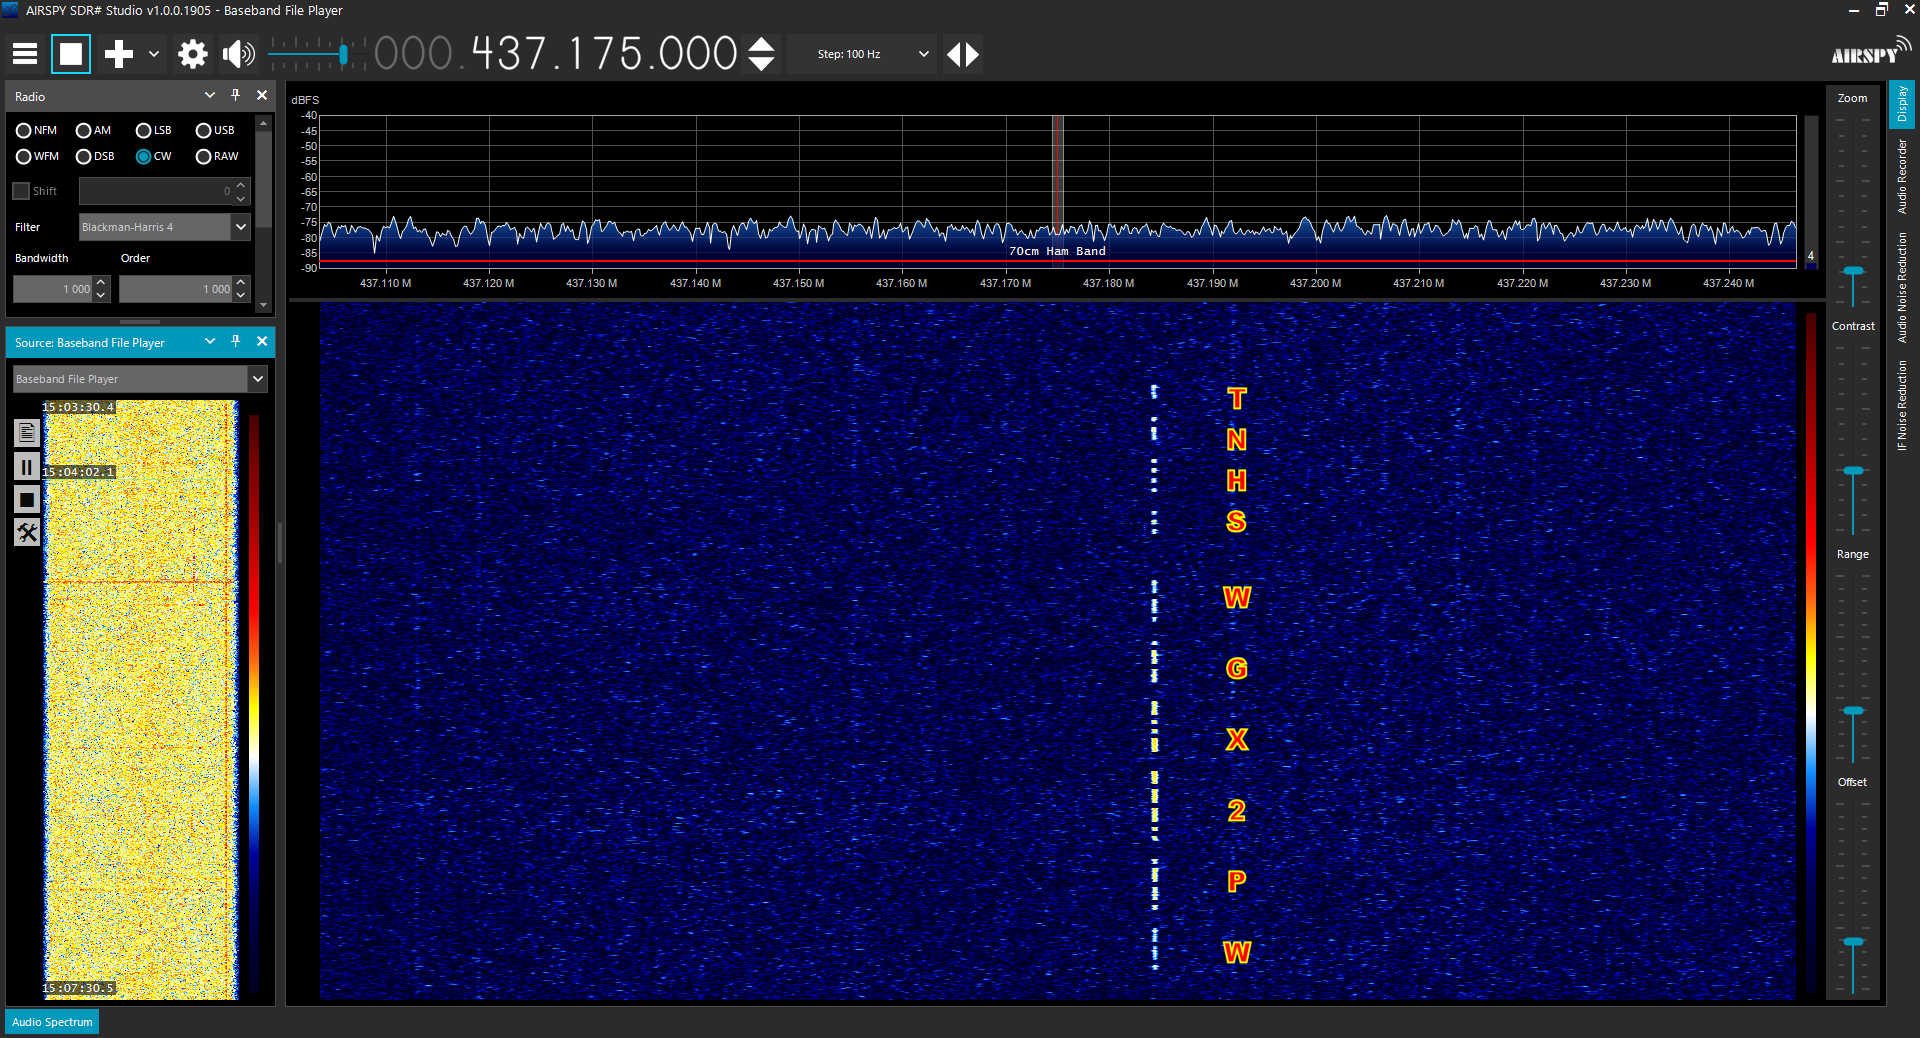Close the Source Baseband File Player panel
Screen dimensions: 1920x1038
click(x=262, y=341)
